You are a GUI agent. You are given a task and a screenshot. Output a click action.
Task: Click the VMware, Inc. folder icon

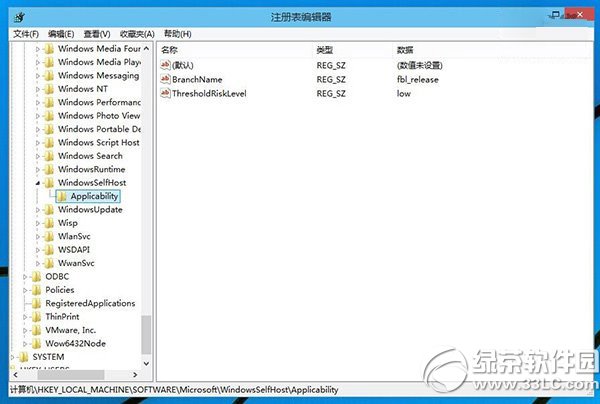[36, 330]
